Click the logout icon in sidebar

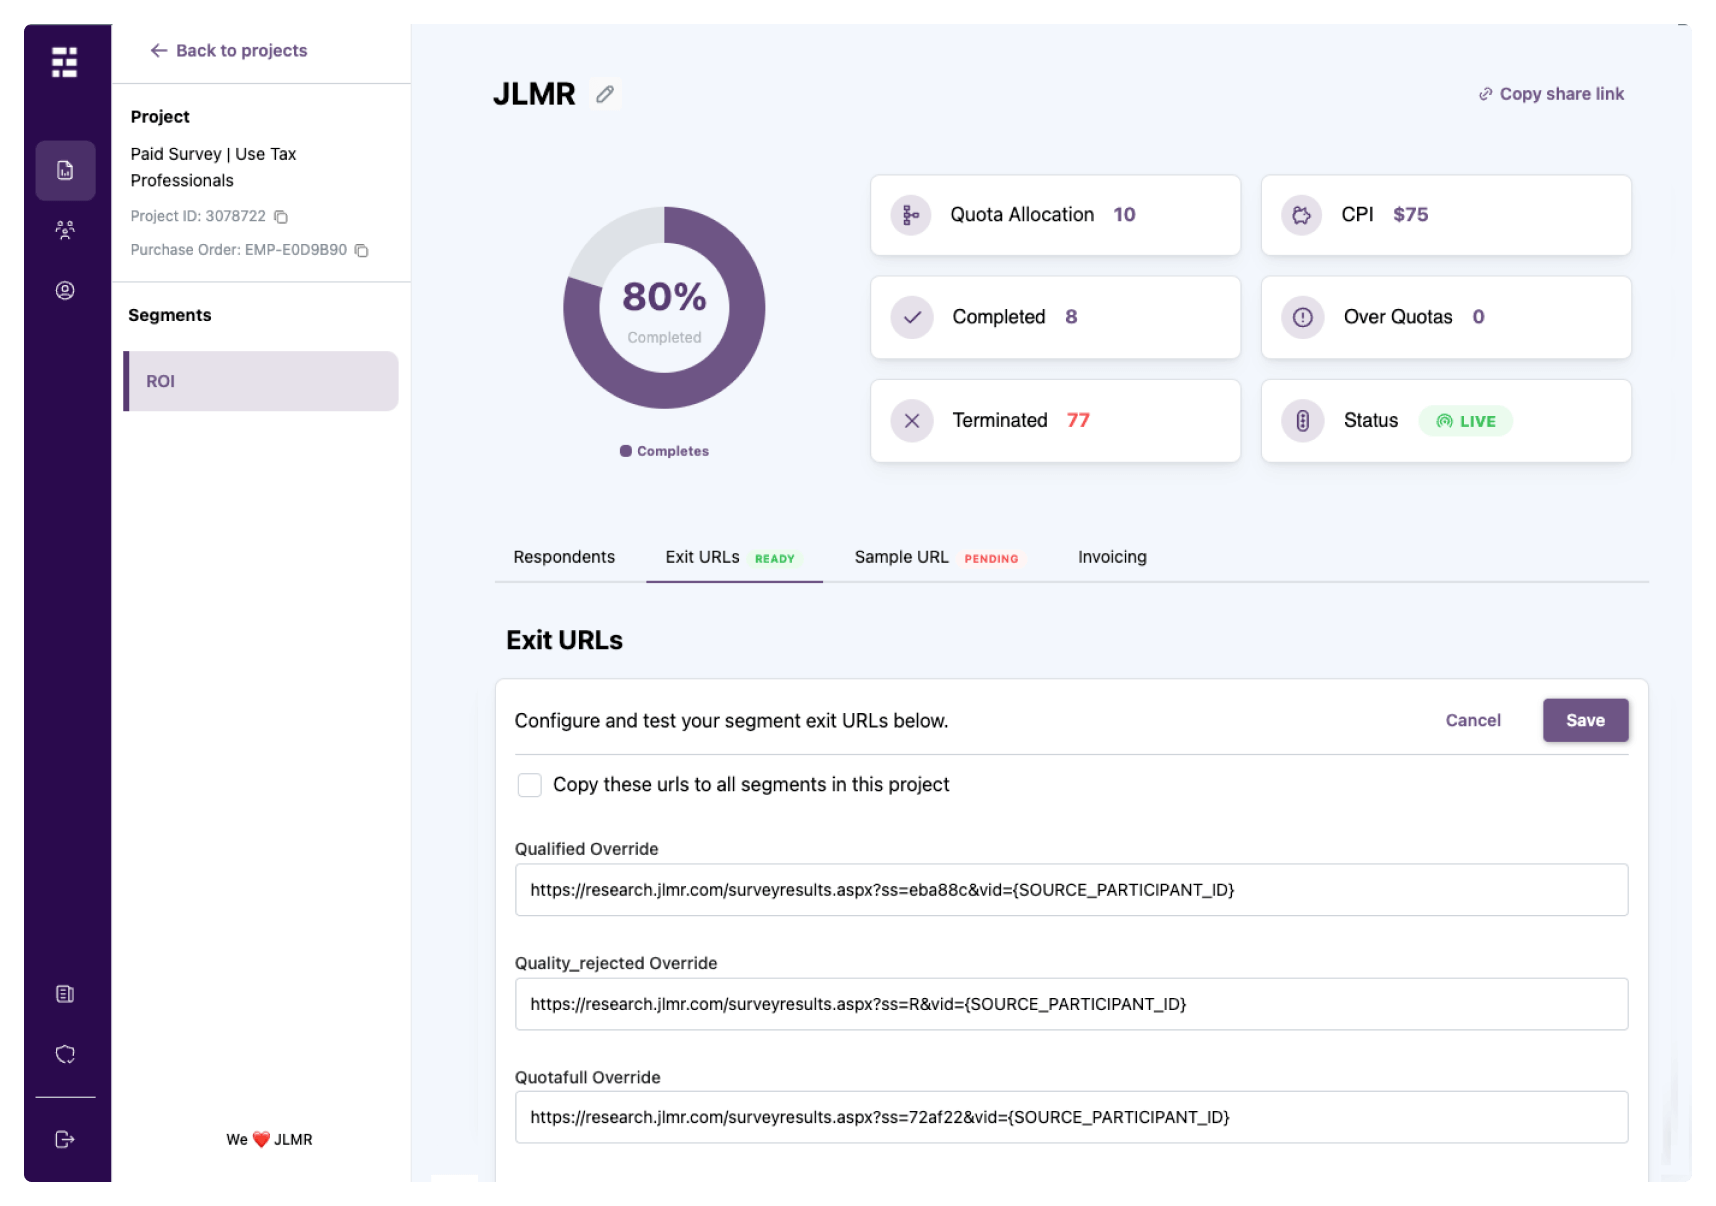(65, 1139)
